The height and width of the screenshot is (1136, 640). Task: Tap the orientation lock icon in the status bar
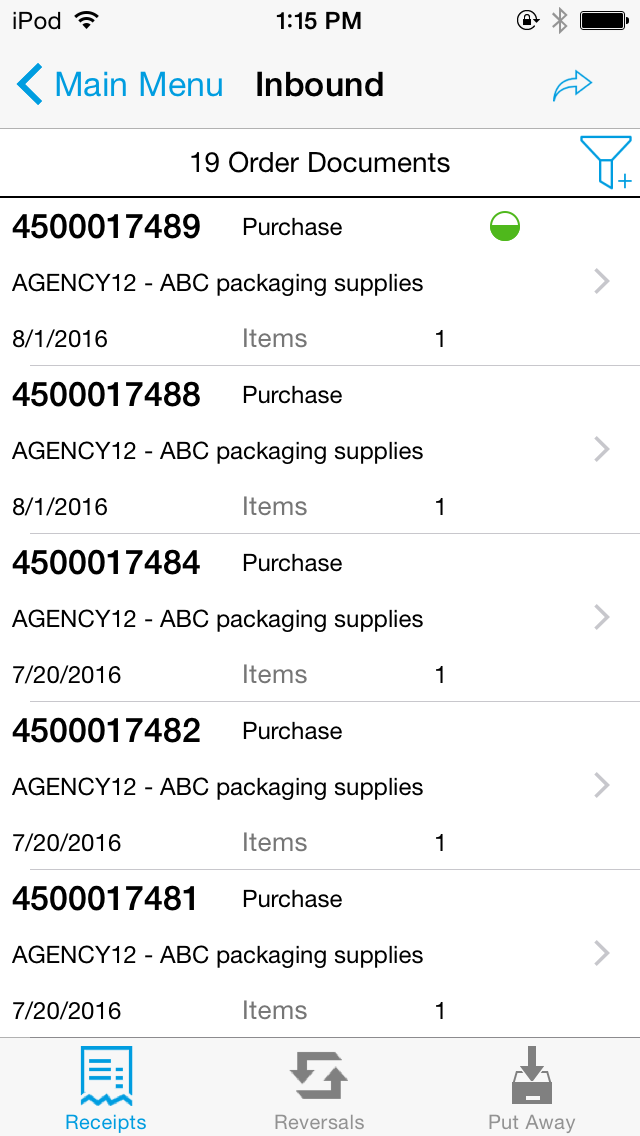click(528, 20)
